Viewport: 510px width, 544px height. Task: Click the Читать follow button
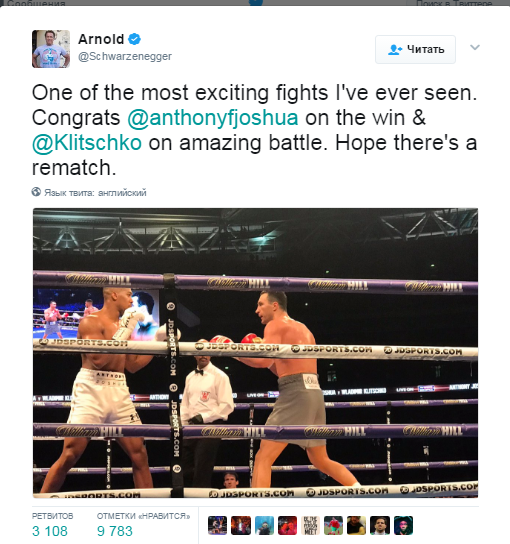tap(415, 49)
